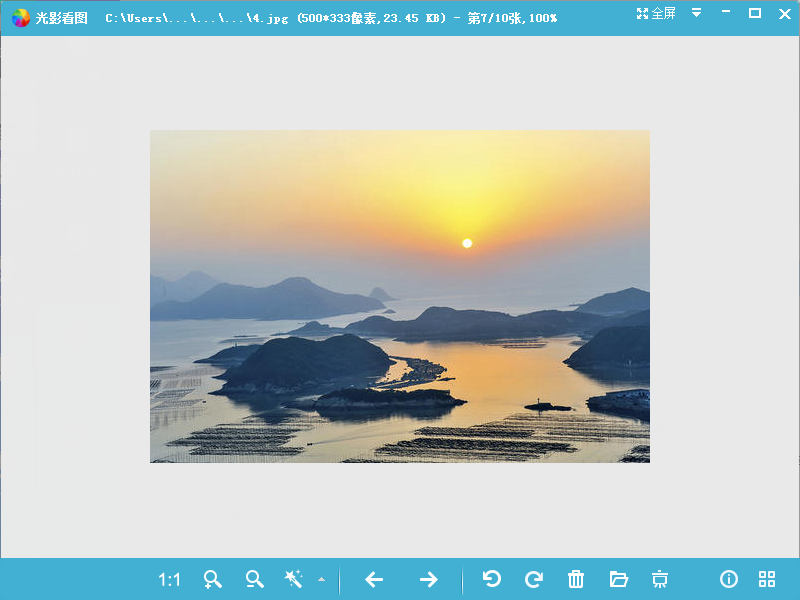
Task: Rotate the image counterclockwise
Action: (x=492, y=579)
